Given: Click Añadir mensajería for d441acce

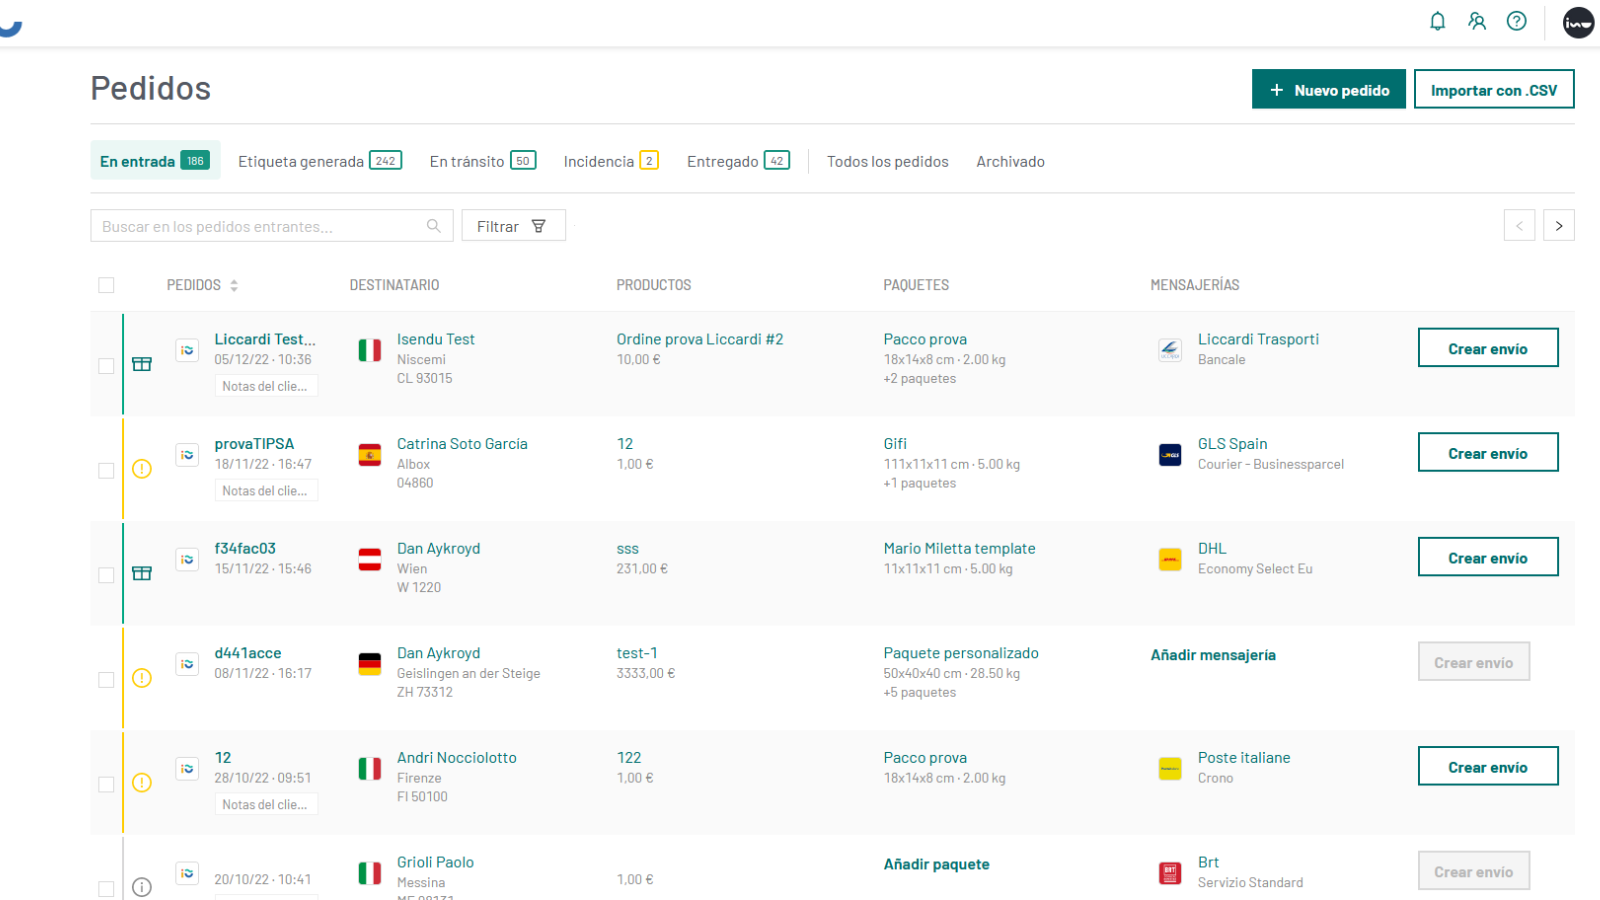Looking at the screenshot, I should (1213, 655).
